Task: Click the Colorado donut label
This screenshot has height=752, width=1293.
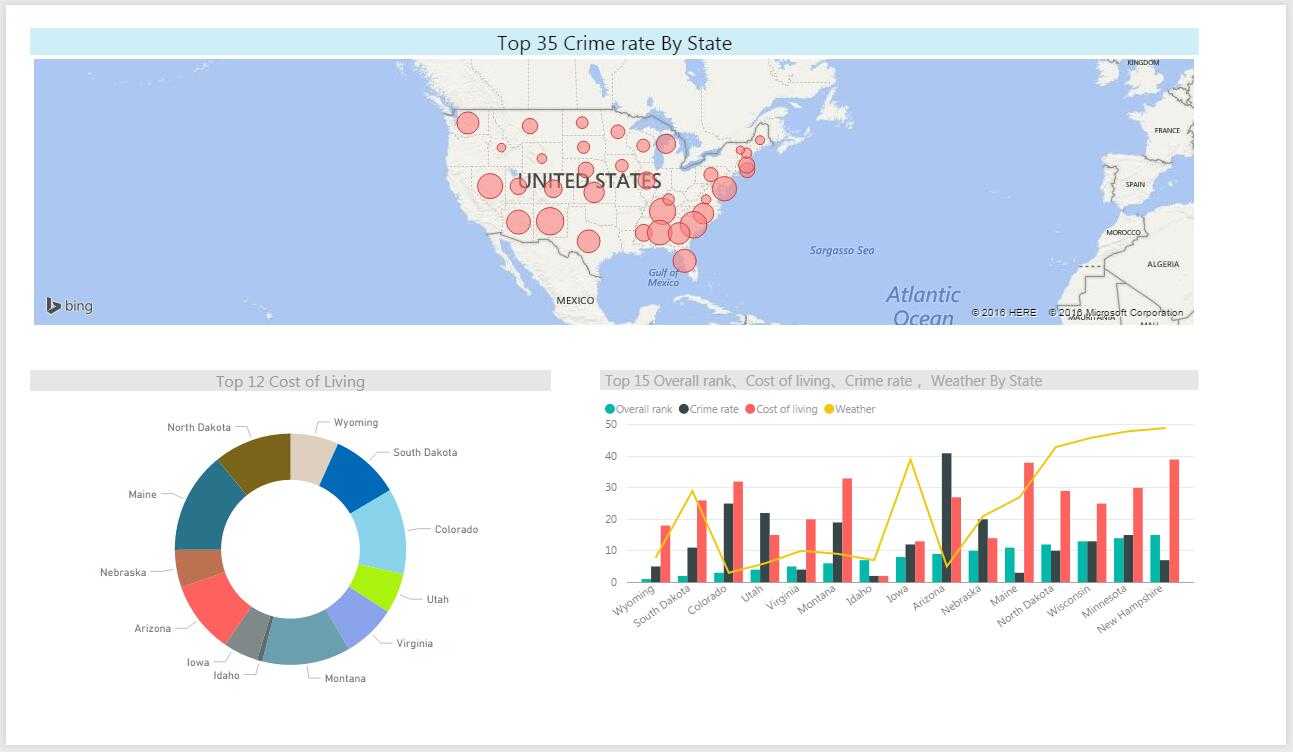Action: tap(456, 530)
